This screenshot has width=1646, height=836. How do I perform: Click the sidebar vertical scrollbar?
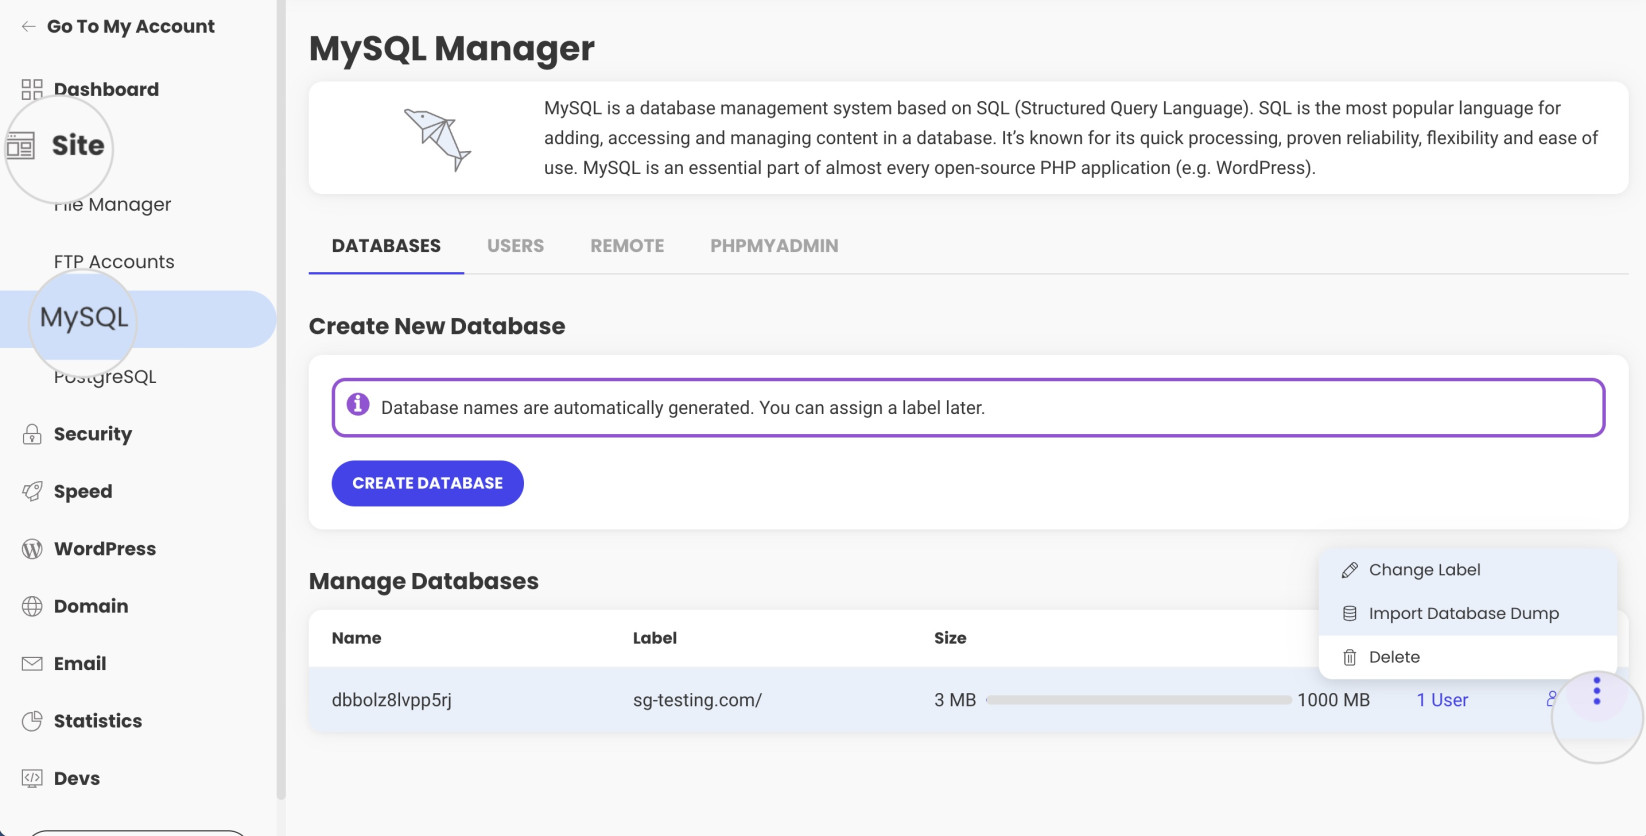(281, 400)
